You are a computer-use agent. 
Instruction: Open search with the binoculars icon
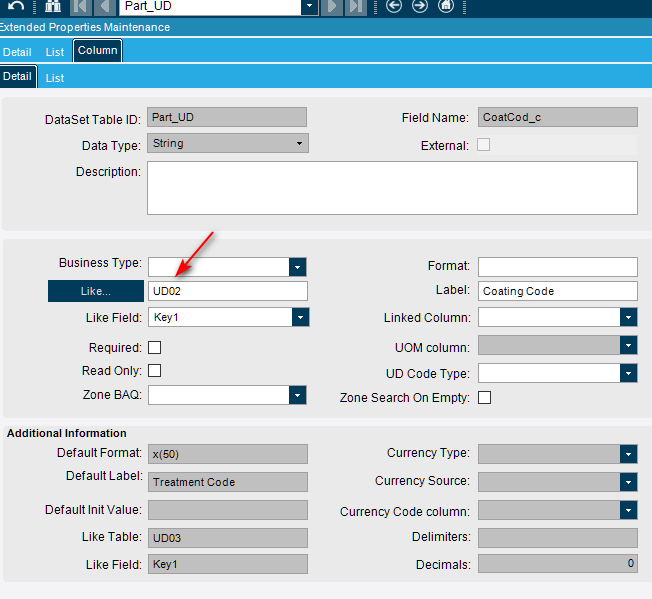53,6
